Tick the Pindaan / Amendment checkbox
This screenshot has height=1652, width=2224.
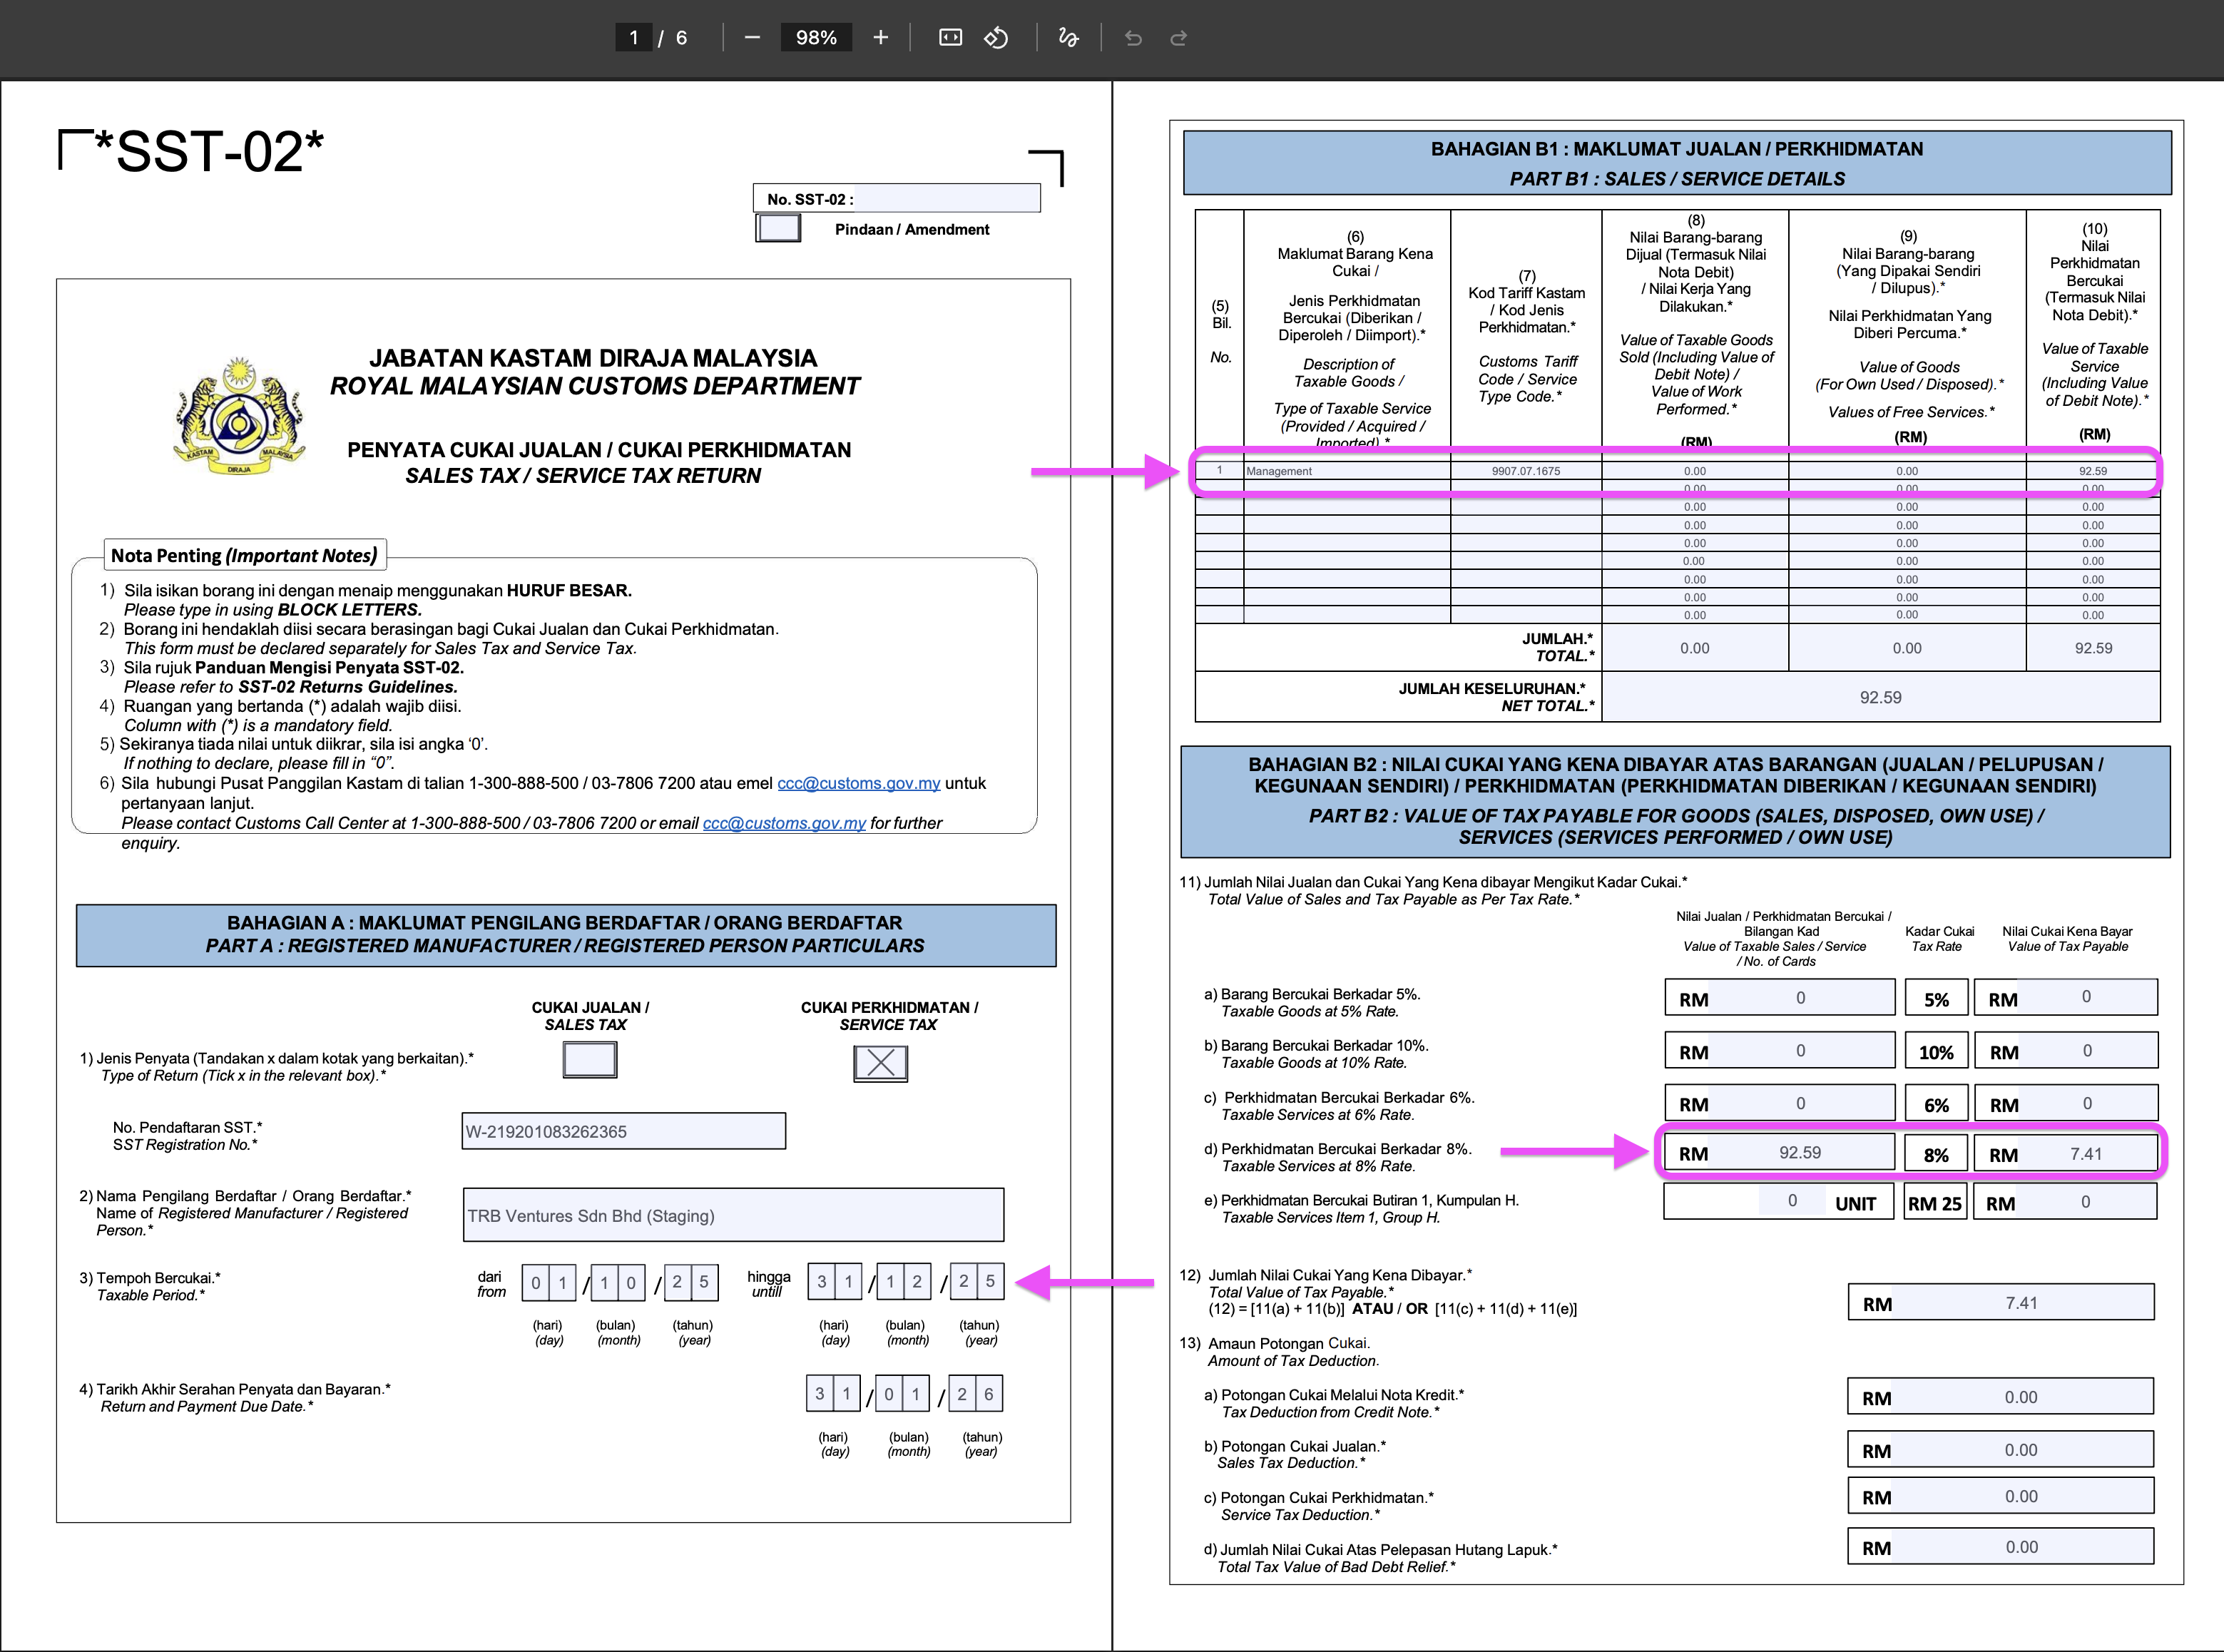[x=778, y=229]
